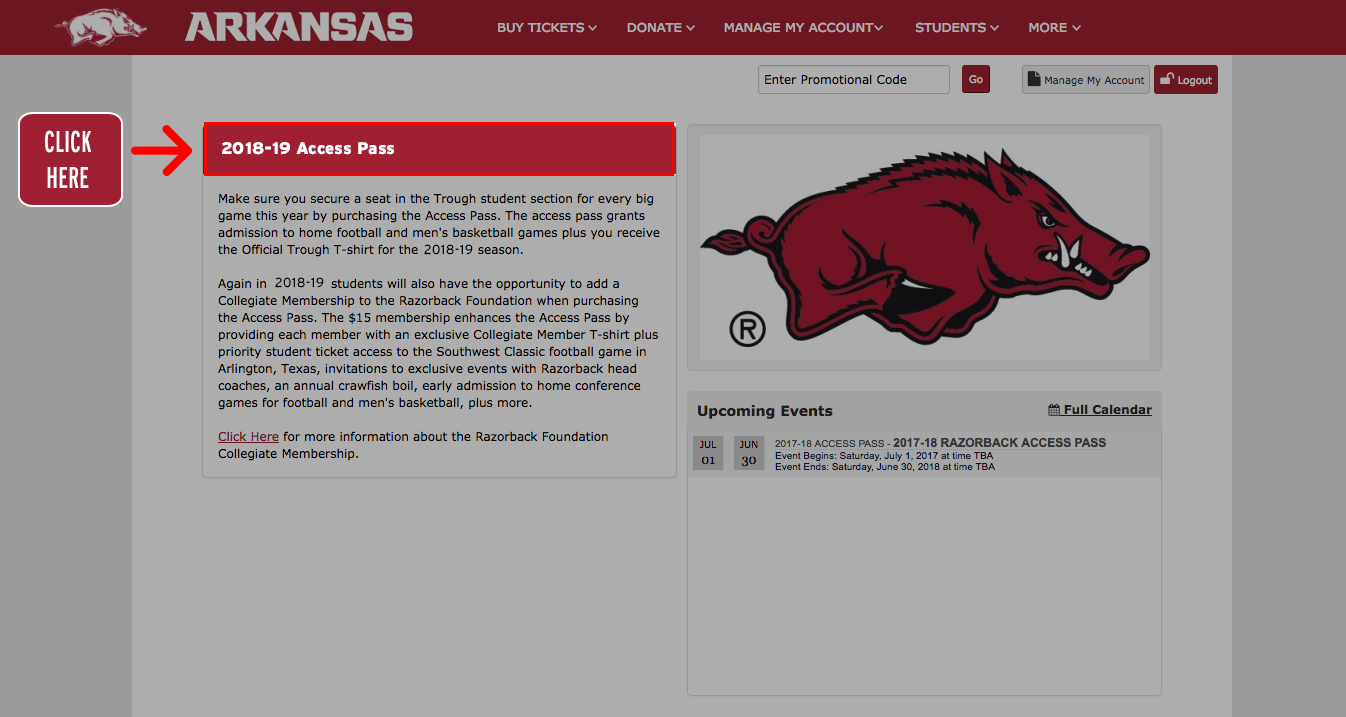Follow the Click Here membership info link
Viewport: 1346px width, 717px height.
(x=248, y=437)
